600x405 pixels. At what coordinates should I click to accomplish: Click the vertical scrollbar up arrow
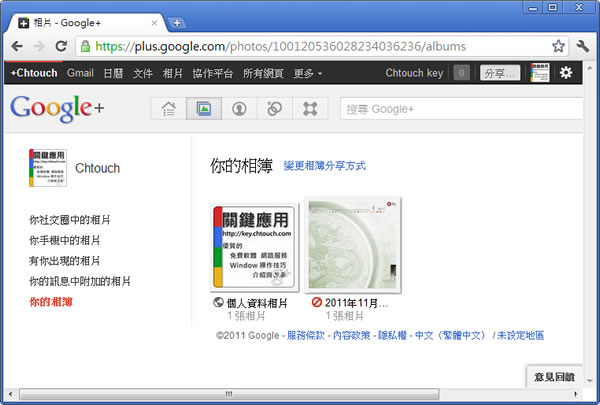(x=589, y=68)
